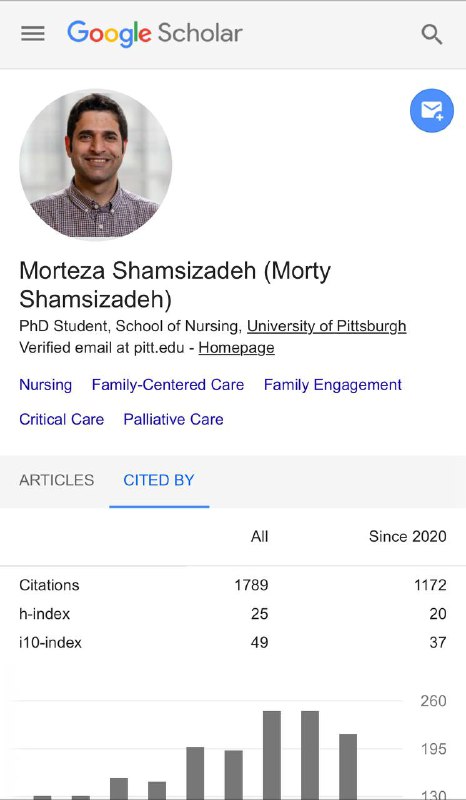Screen dimensions: 466x800
Task: Click the h-index row label
Action: coord(45,614)
